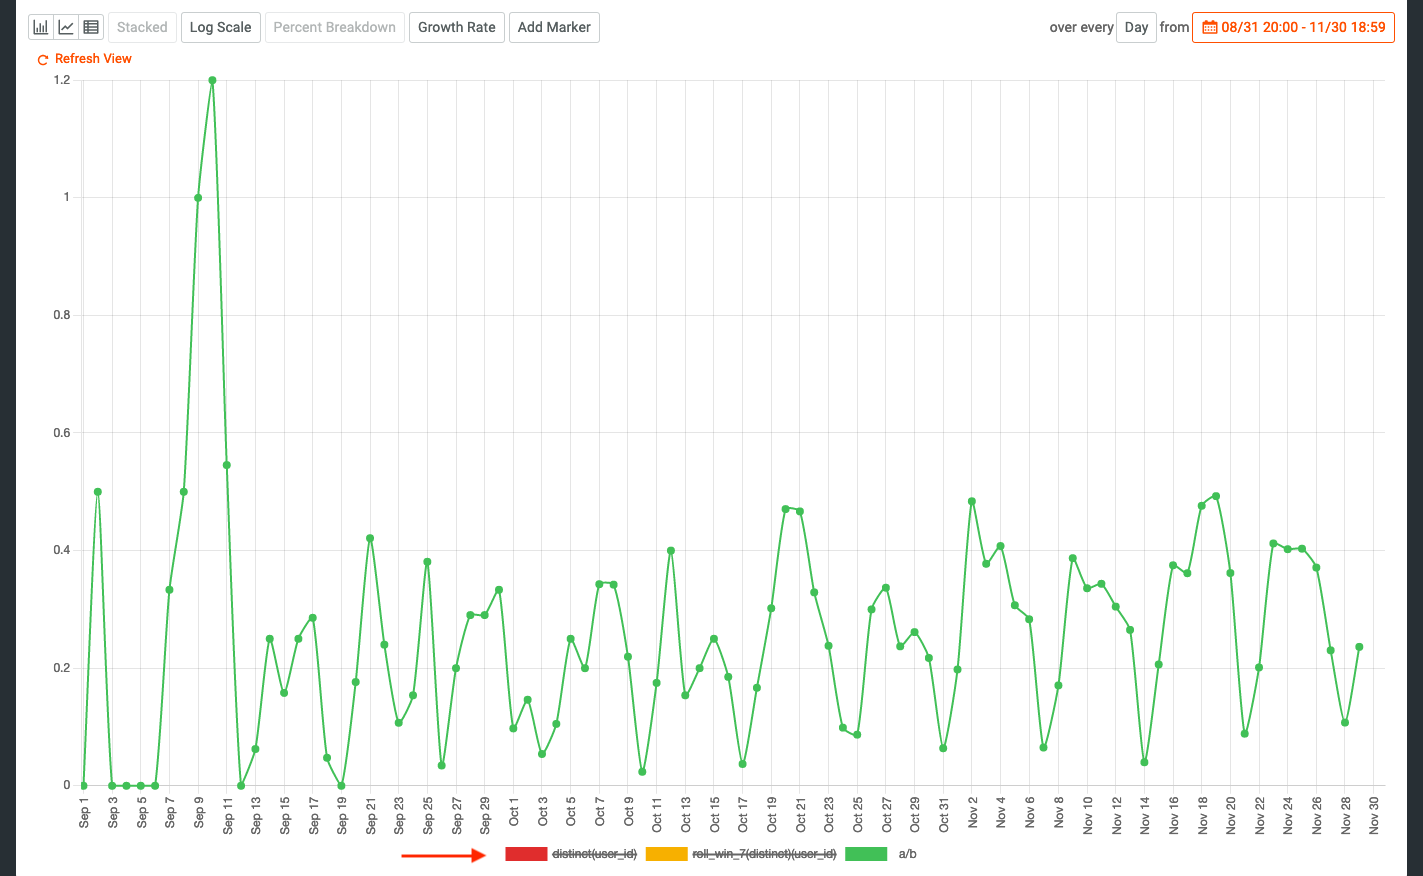
Task: Switch to Percent Breakdown mode
Action: 334,27
